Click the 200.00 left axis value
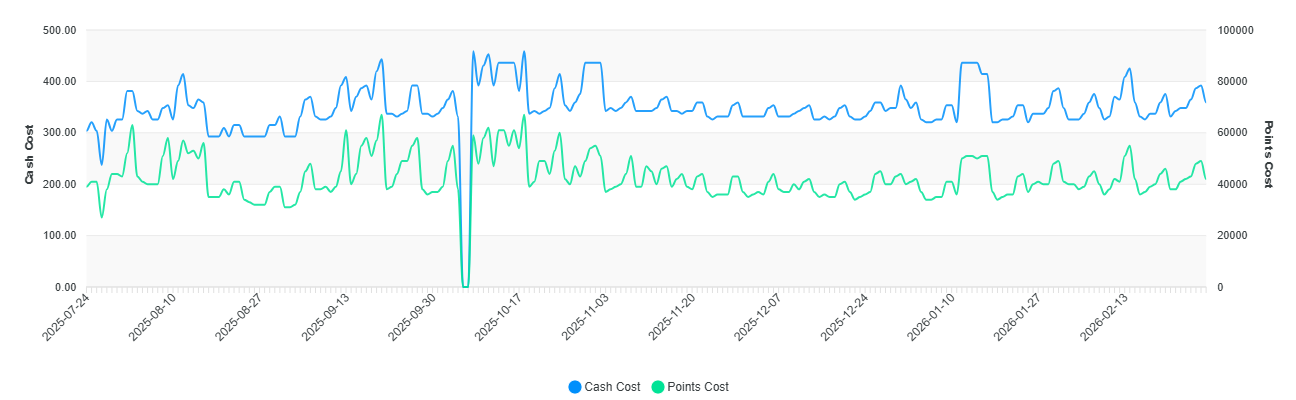 [60, 184]
